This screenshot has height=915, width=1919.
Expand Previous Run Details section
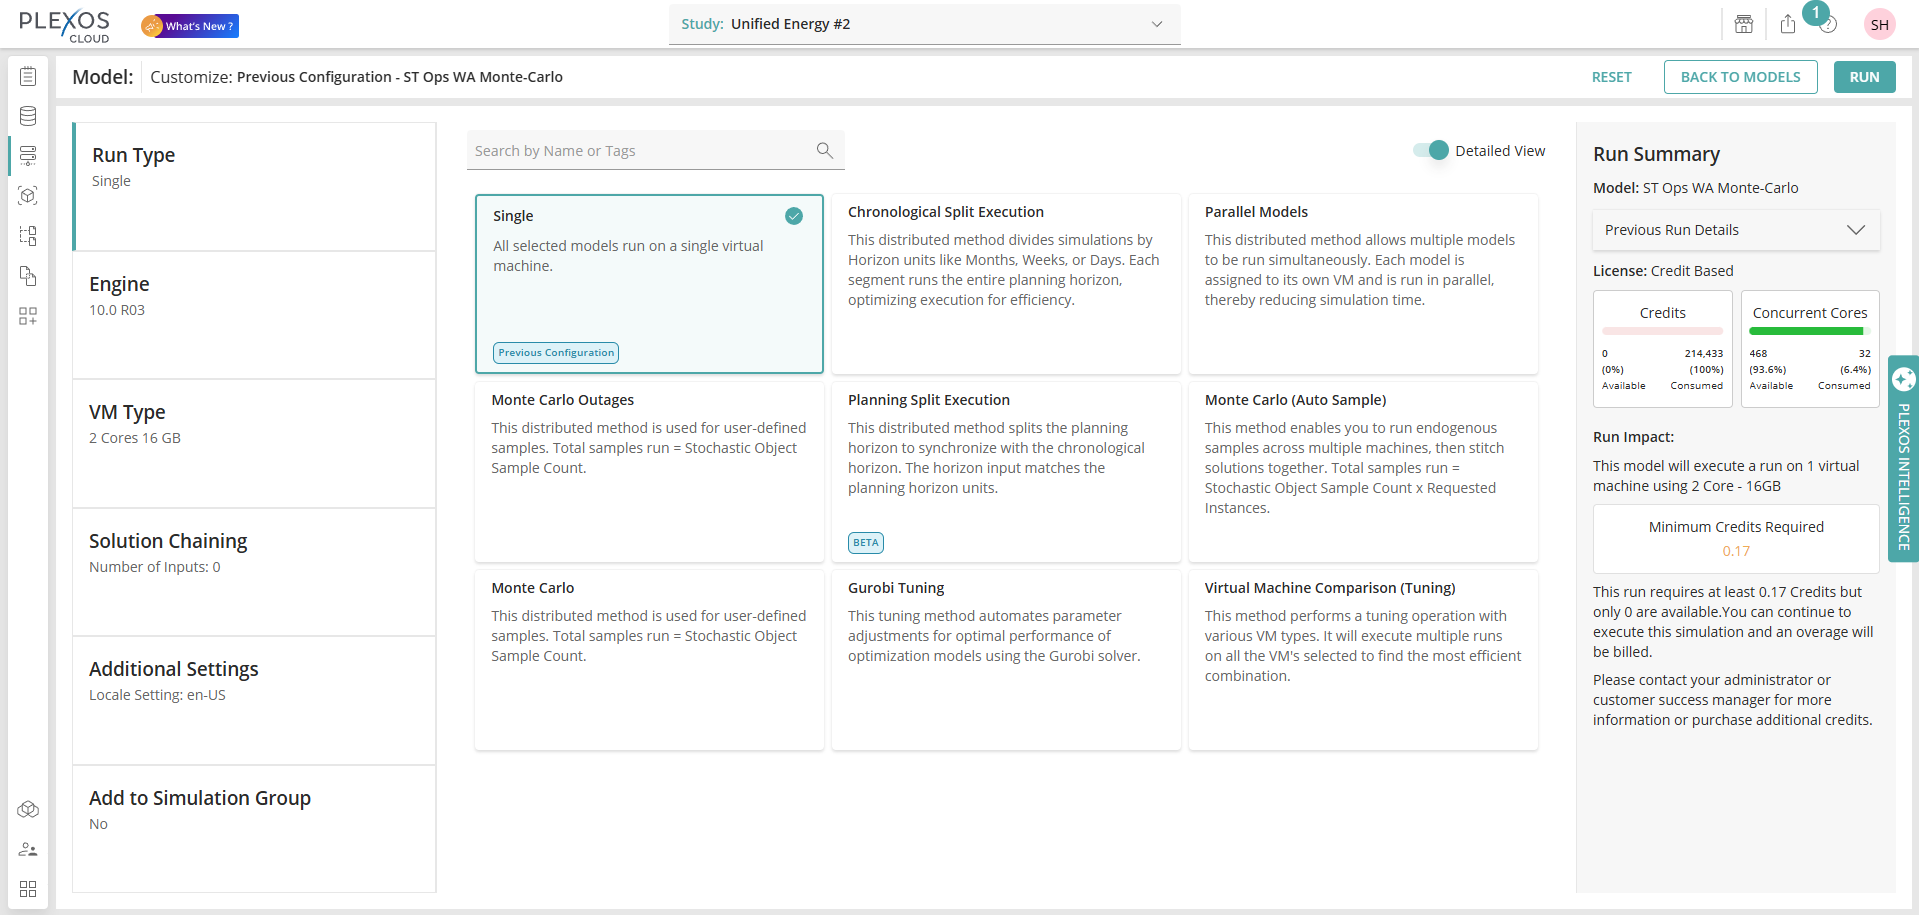1736,230
